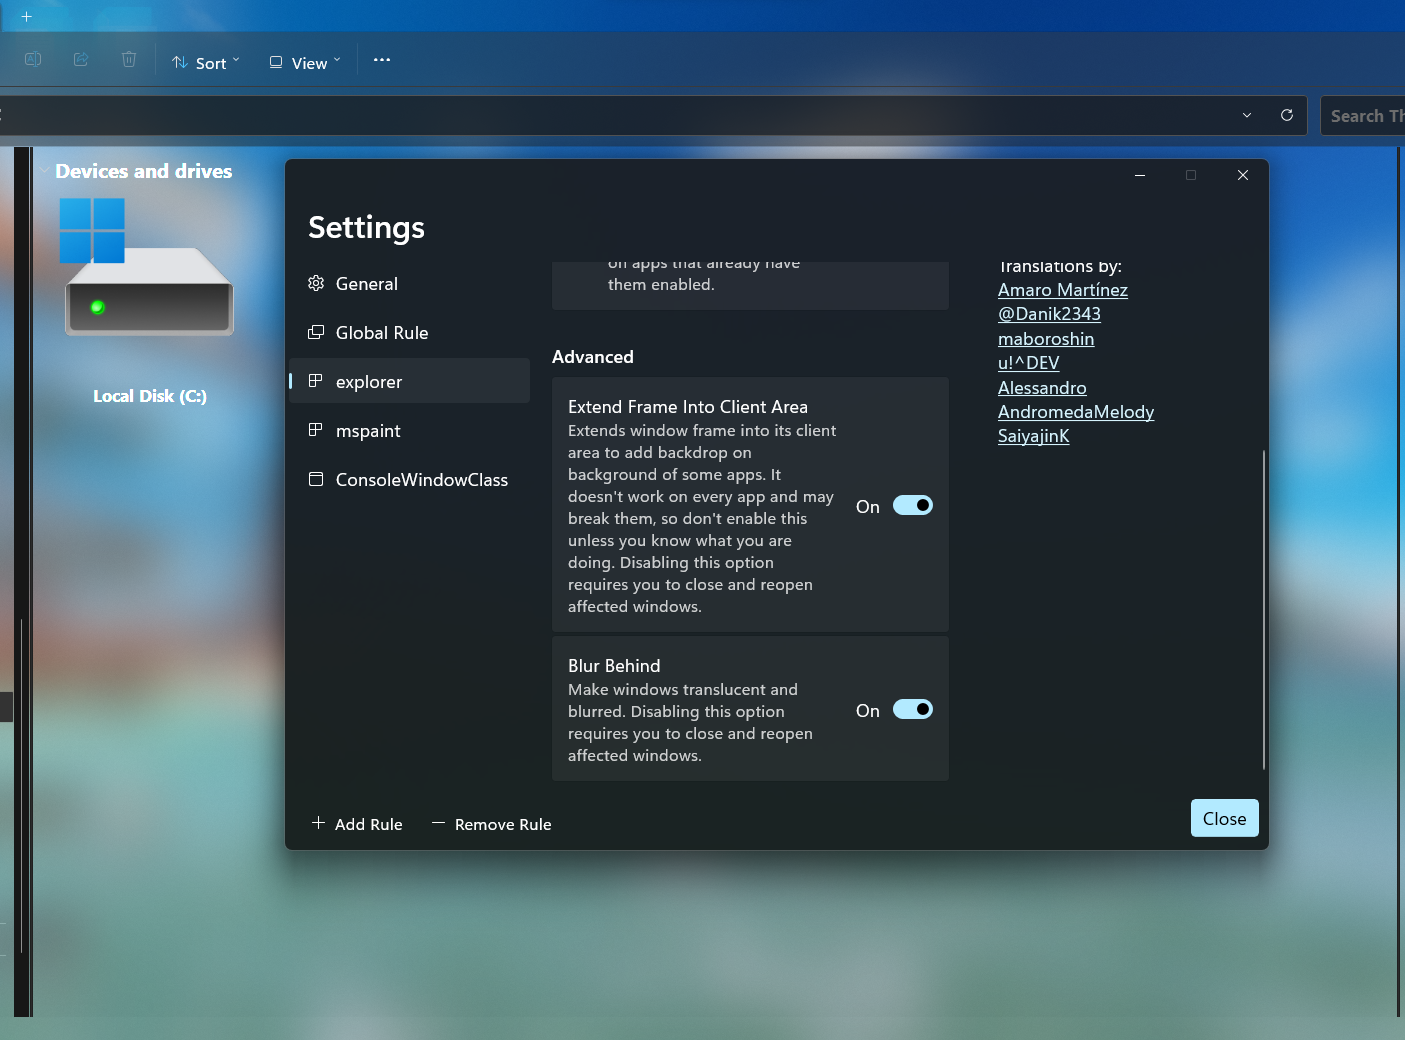The image size is (1405, 1040).
Task: Click the delete trash icon
Action: 129,59
